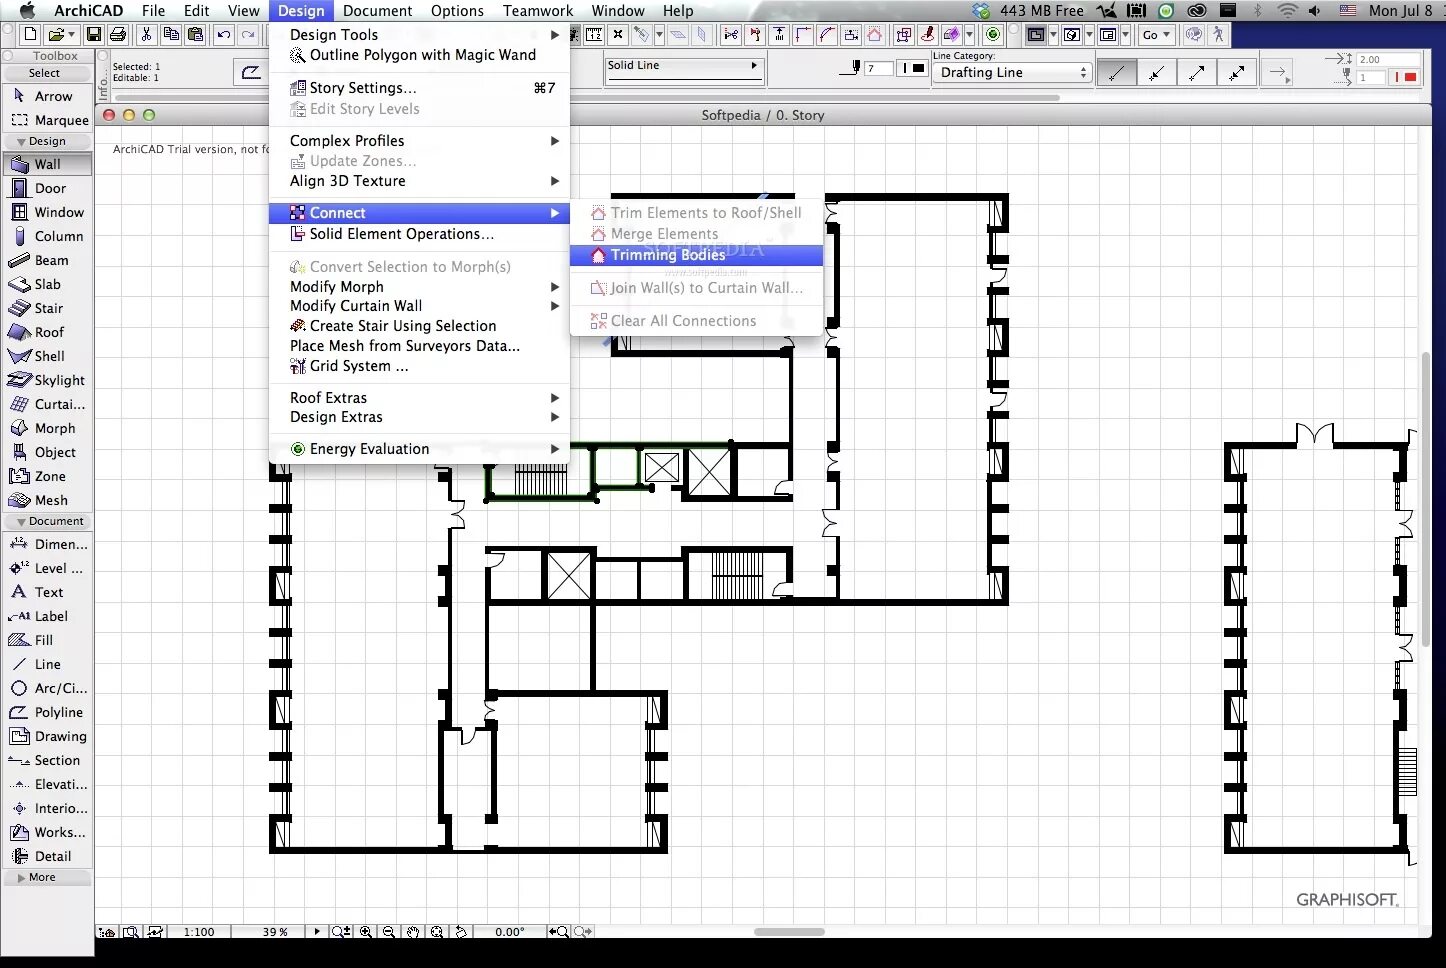1446x968 pixels.
Task: Select the Wall tool in Toolbox
Action: pos(47,164)
